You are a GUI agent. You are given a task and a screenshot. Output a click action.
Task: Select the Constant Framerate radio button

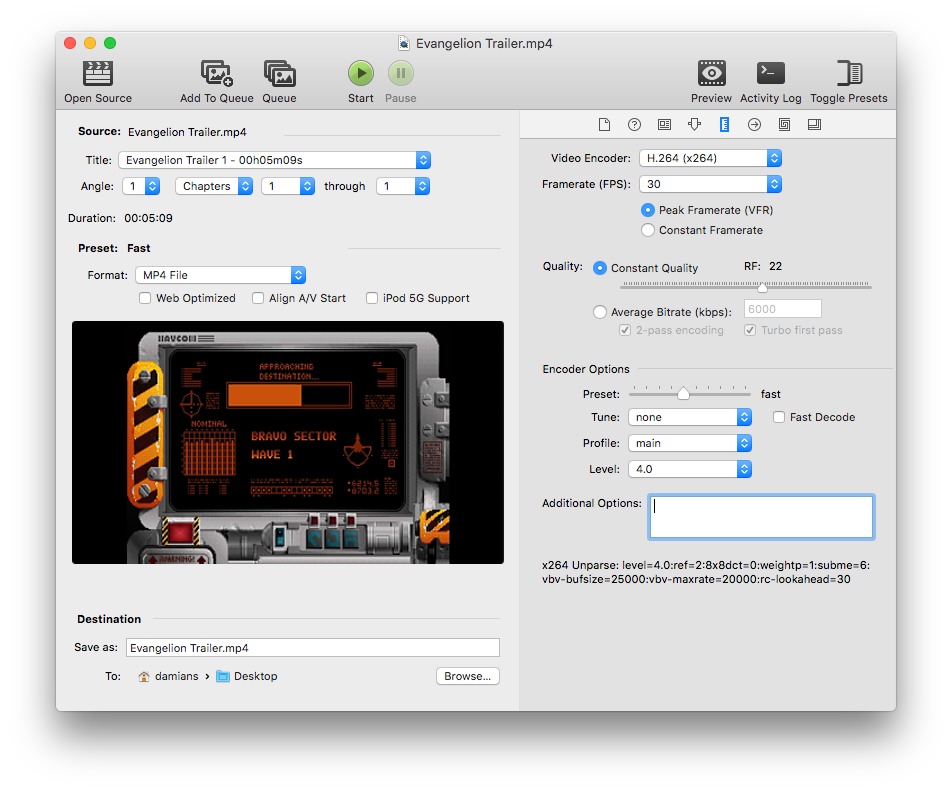[648, 230]
